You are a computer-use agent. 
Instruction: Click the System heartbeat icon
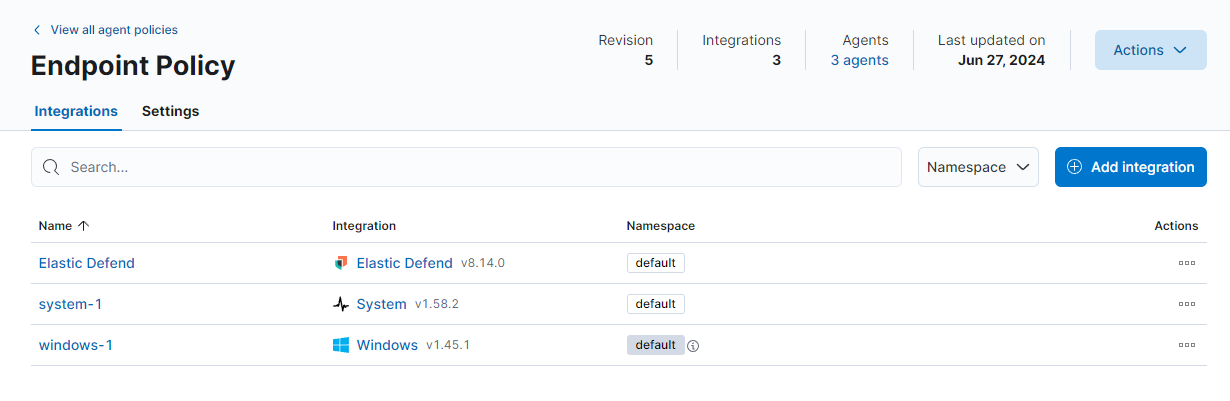coord(341,304)
